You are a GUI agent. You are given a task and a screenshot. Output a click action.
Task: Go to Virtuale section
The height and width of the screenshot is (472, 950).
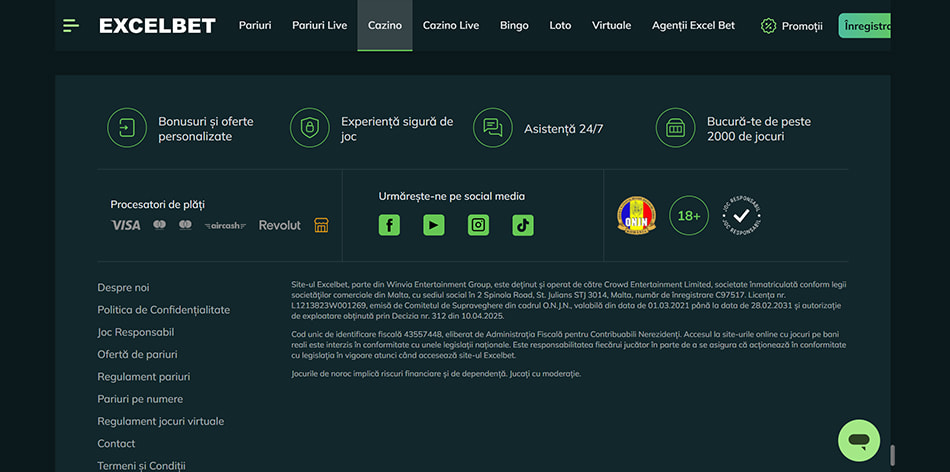pyautogui.click(x=611, y=25)
